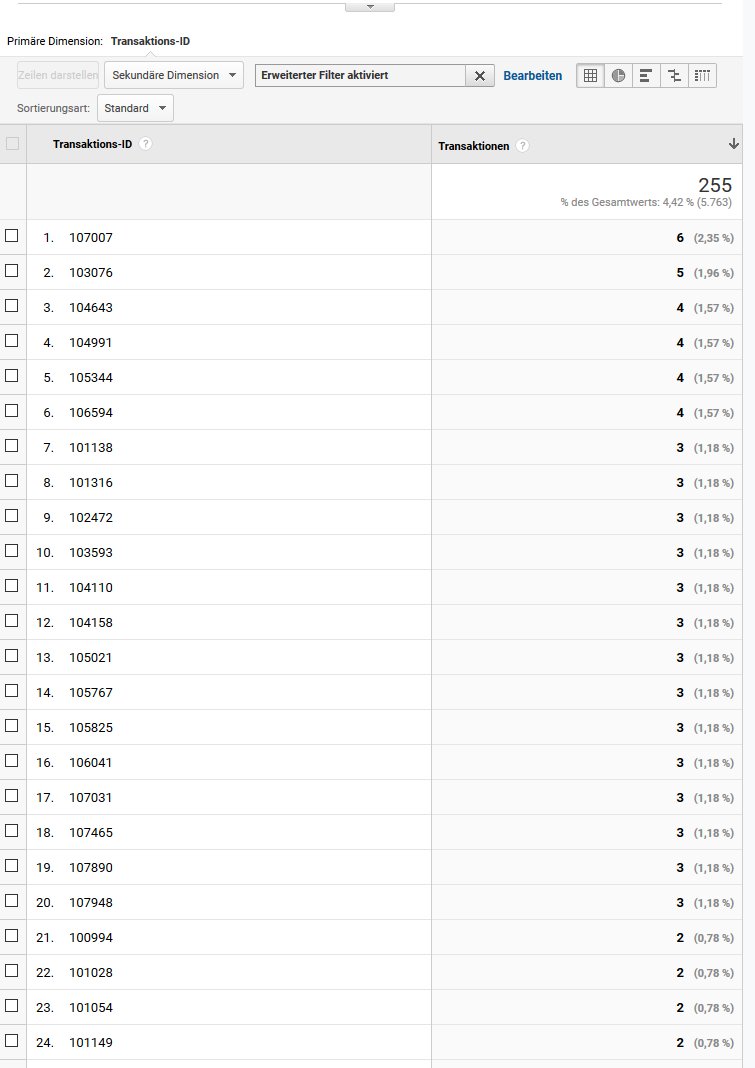Image resolution: width=755 pixels, height=1068 pixels.
Task: Switch to pie chart view
Action: click(619, 75)
